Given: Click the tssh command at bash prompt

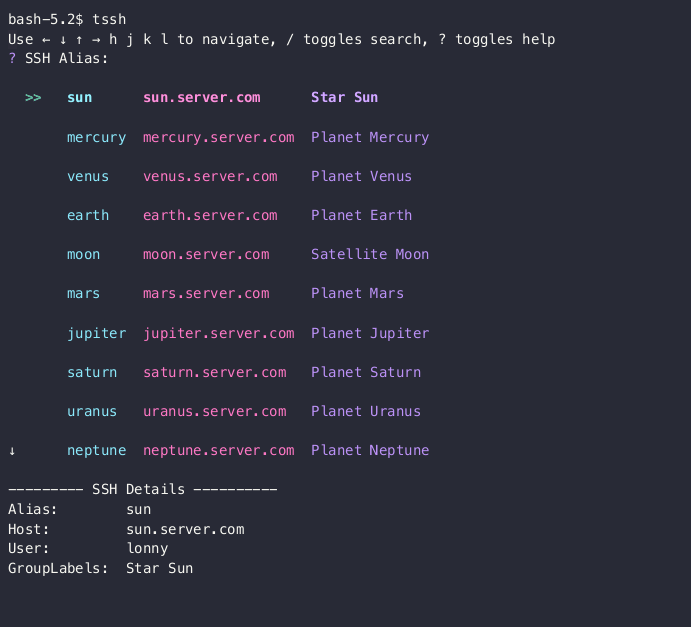Looking at the screenshot, I should [x=109, y=20].
